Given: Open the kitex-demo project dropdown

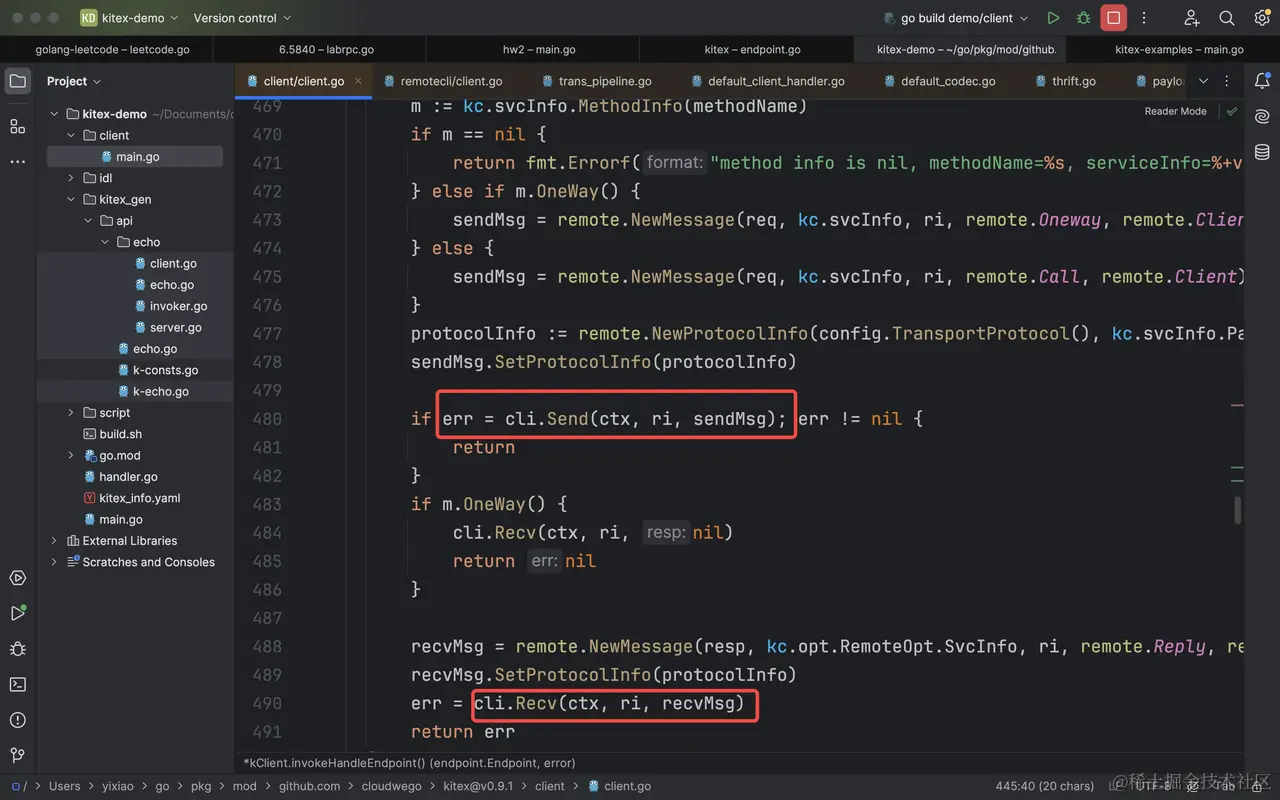Looking at the screenshot, I should click(x=129, y=18).
